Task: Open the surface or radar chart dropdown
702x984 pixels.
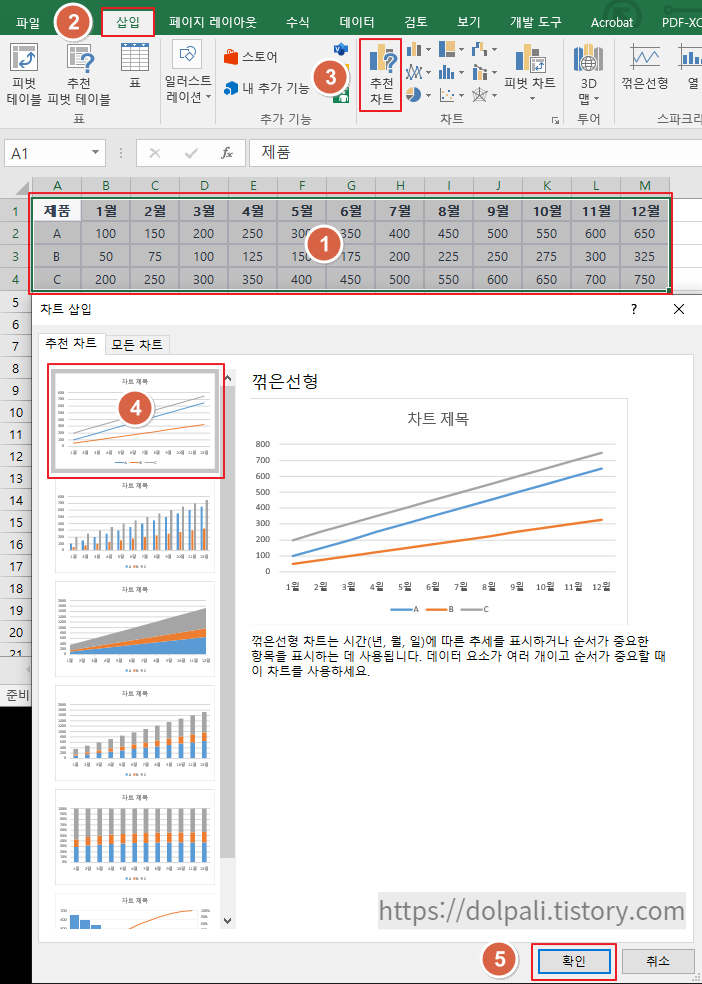Action: 484,95
